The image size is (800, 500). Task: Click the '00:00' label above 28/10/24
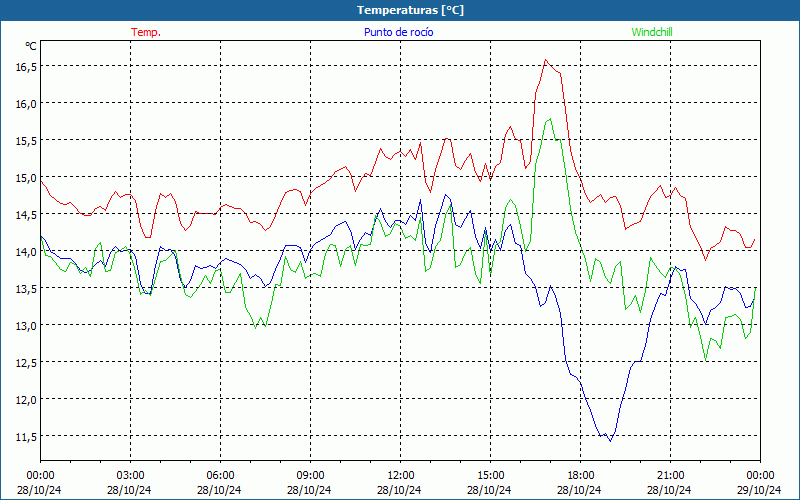(40, 476)
